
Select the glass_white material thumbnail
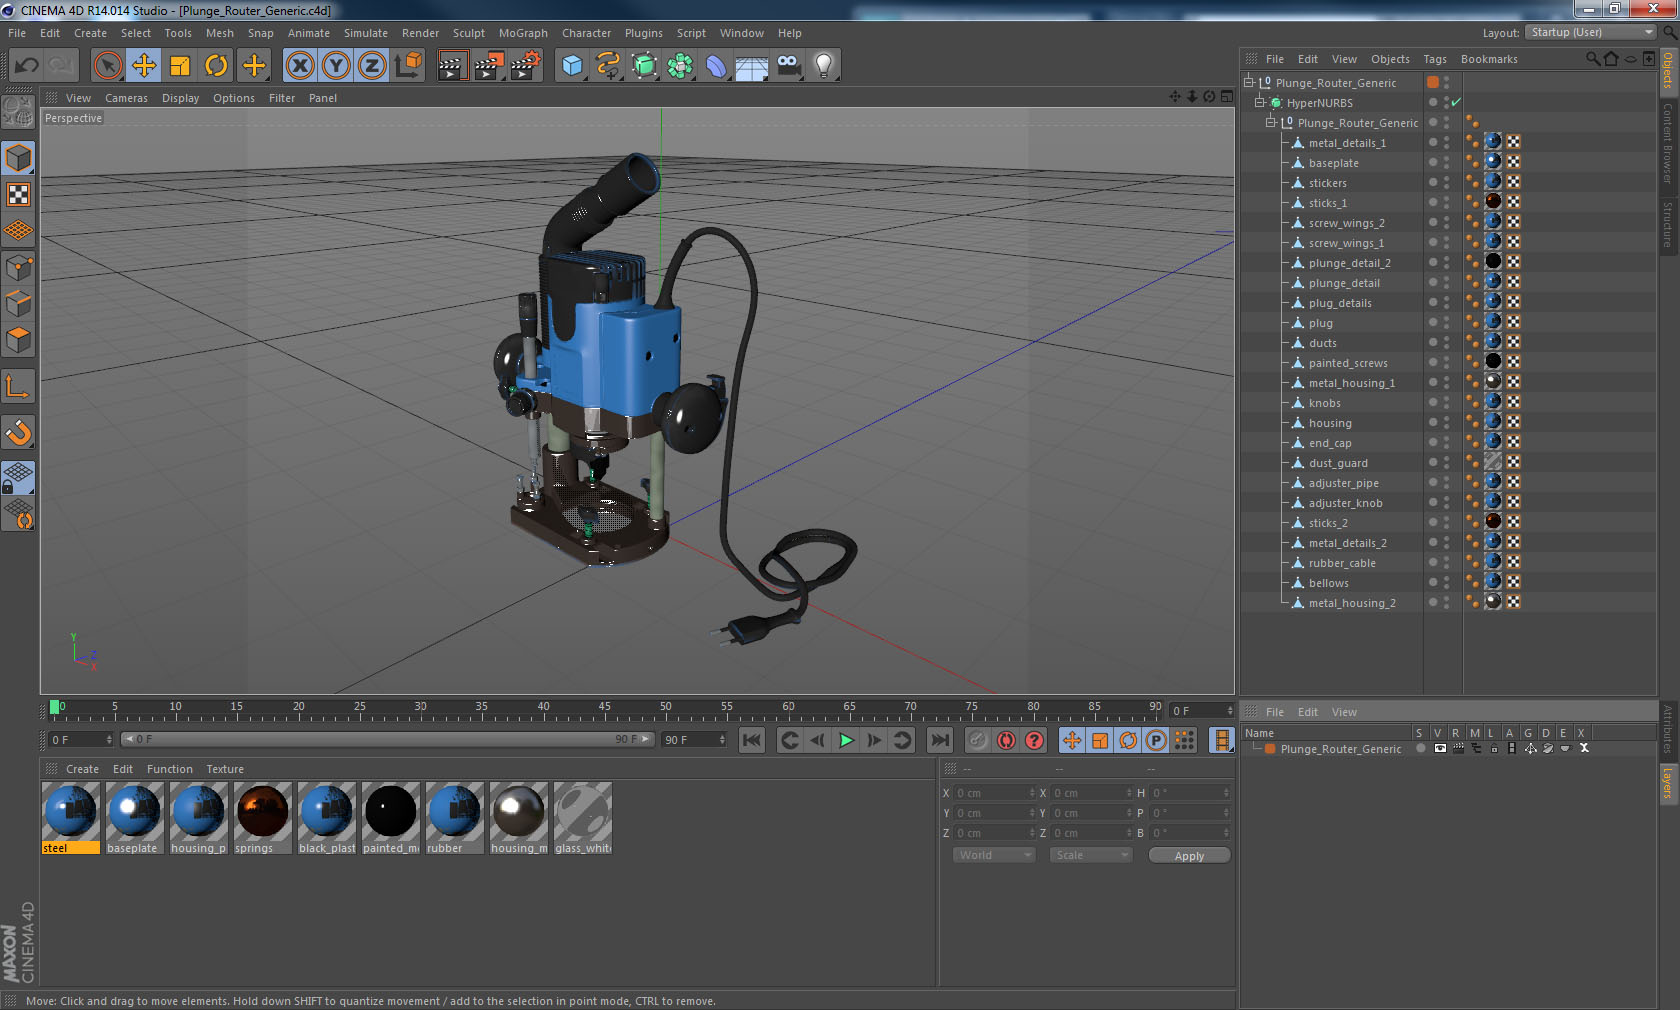(583, 818)
